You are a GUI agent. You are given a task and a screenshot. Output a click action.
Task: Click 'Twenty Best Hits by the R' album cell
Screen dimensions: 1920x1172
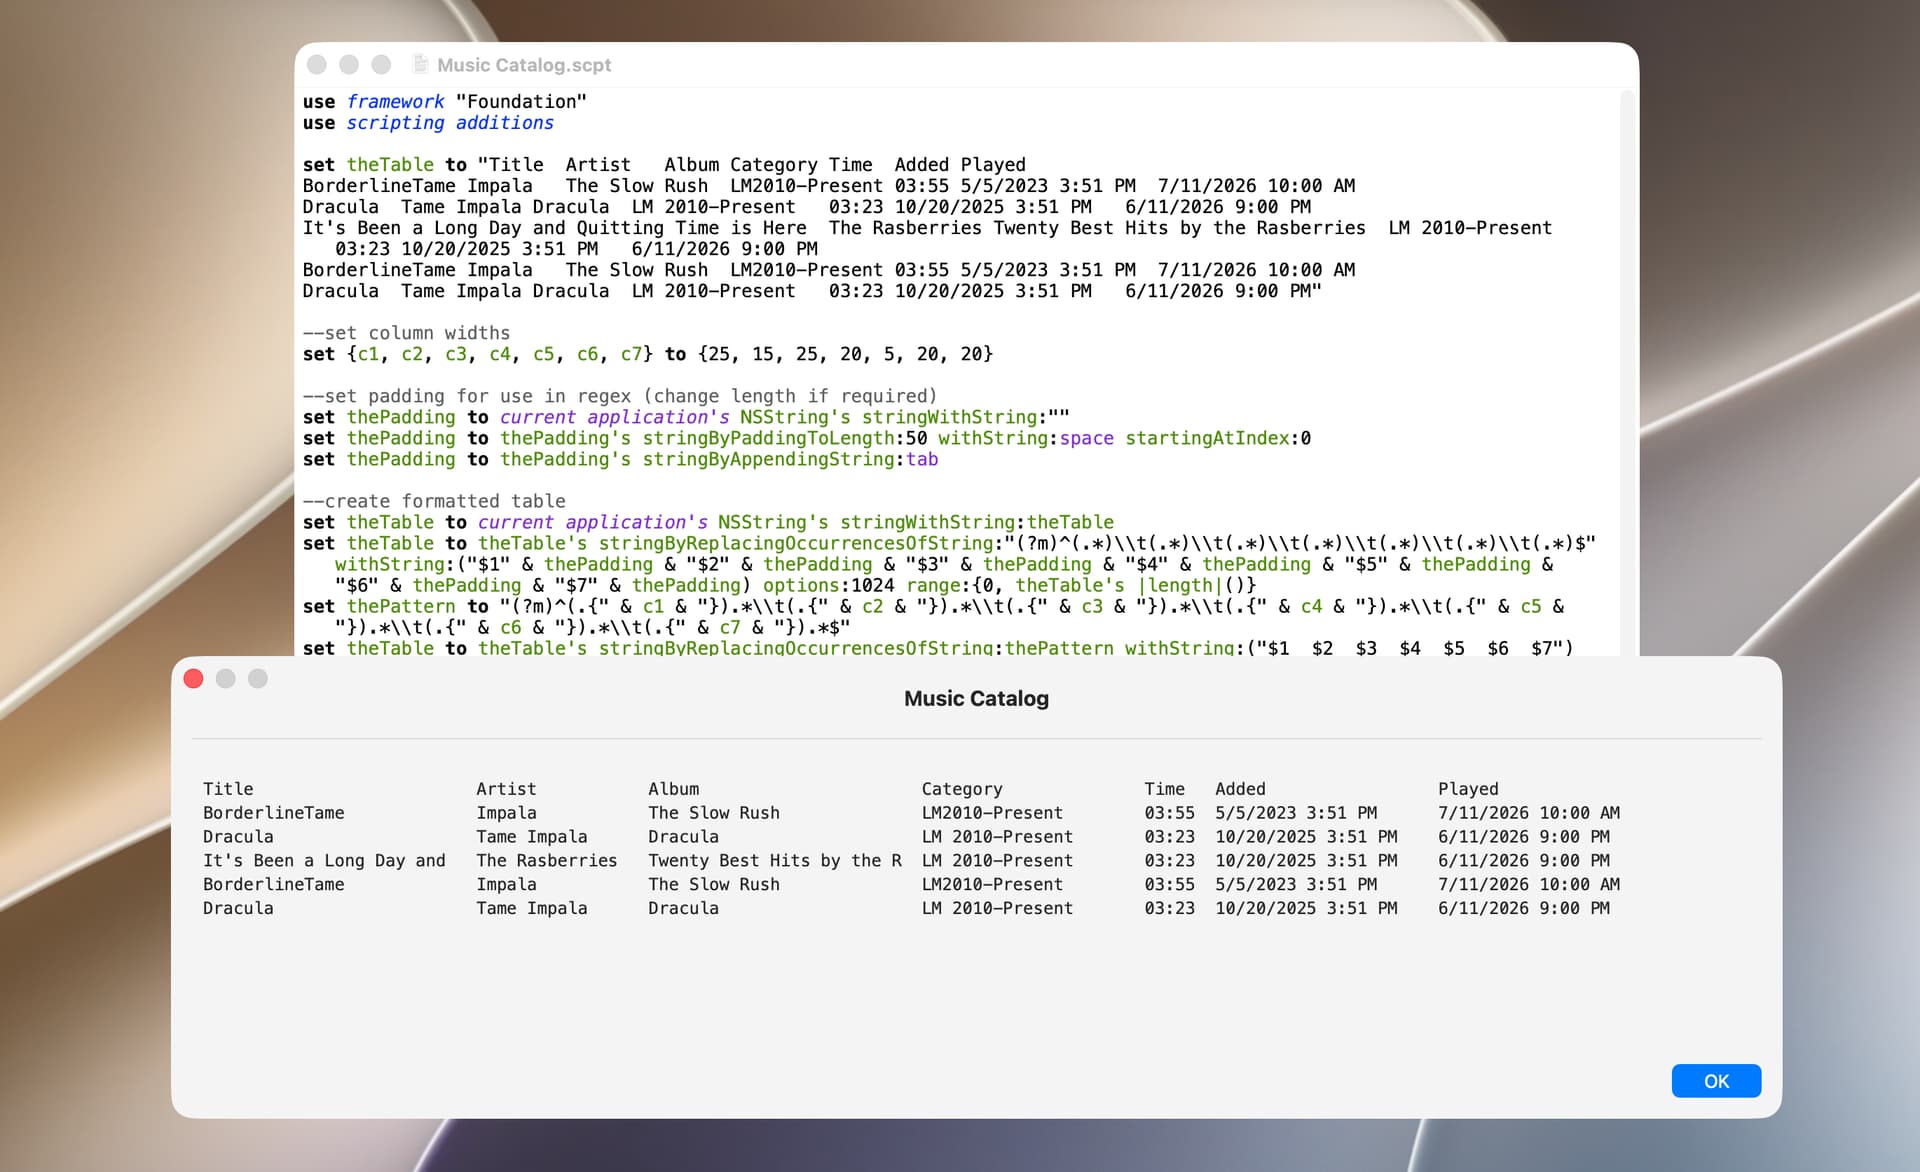[775, 861]
